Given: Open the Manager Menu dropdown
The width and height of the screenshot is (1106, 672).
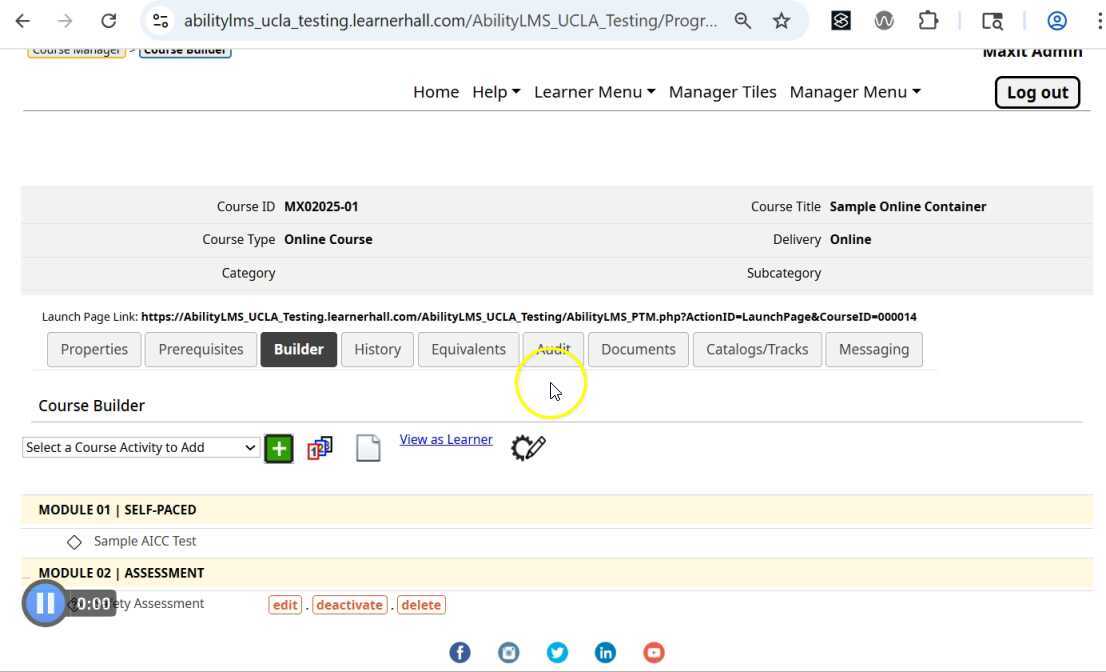Looking at the screenshot, I should point(854,92).
